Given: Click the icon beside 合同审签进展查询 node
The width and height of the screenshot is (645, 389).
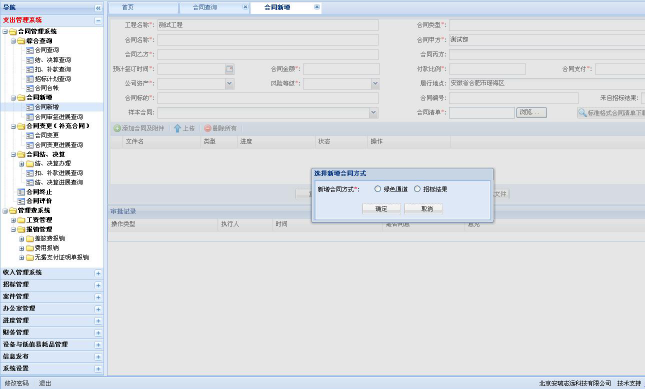Looking at the screenshot, I should [30, 117].
